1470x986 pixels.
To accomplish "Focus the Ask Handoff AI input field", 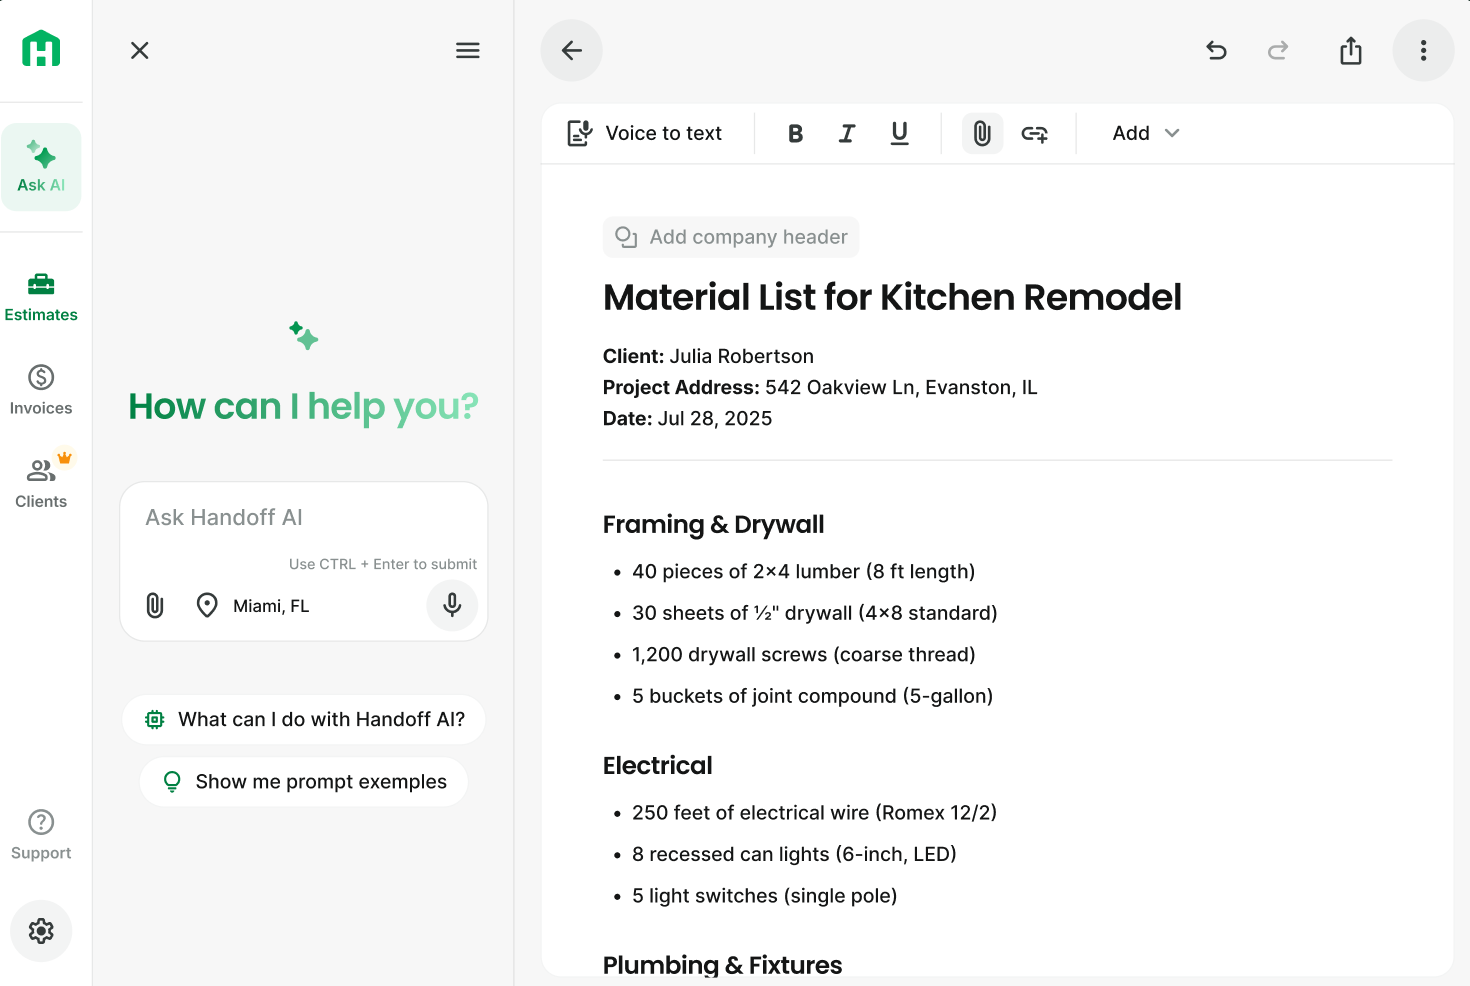I will coord(304,518).
